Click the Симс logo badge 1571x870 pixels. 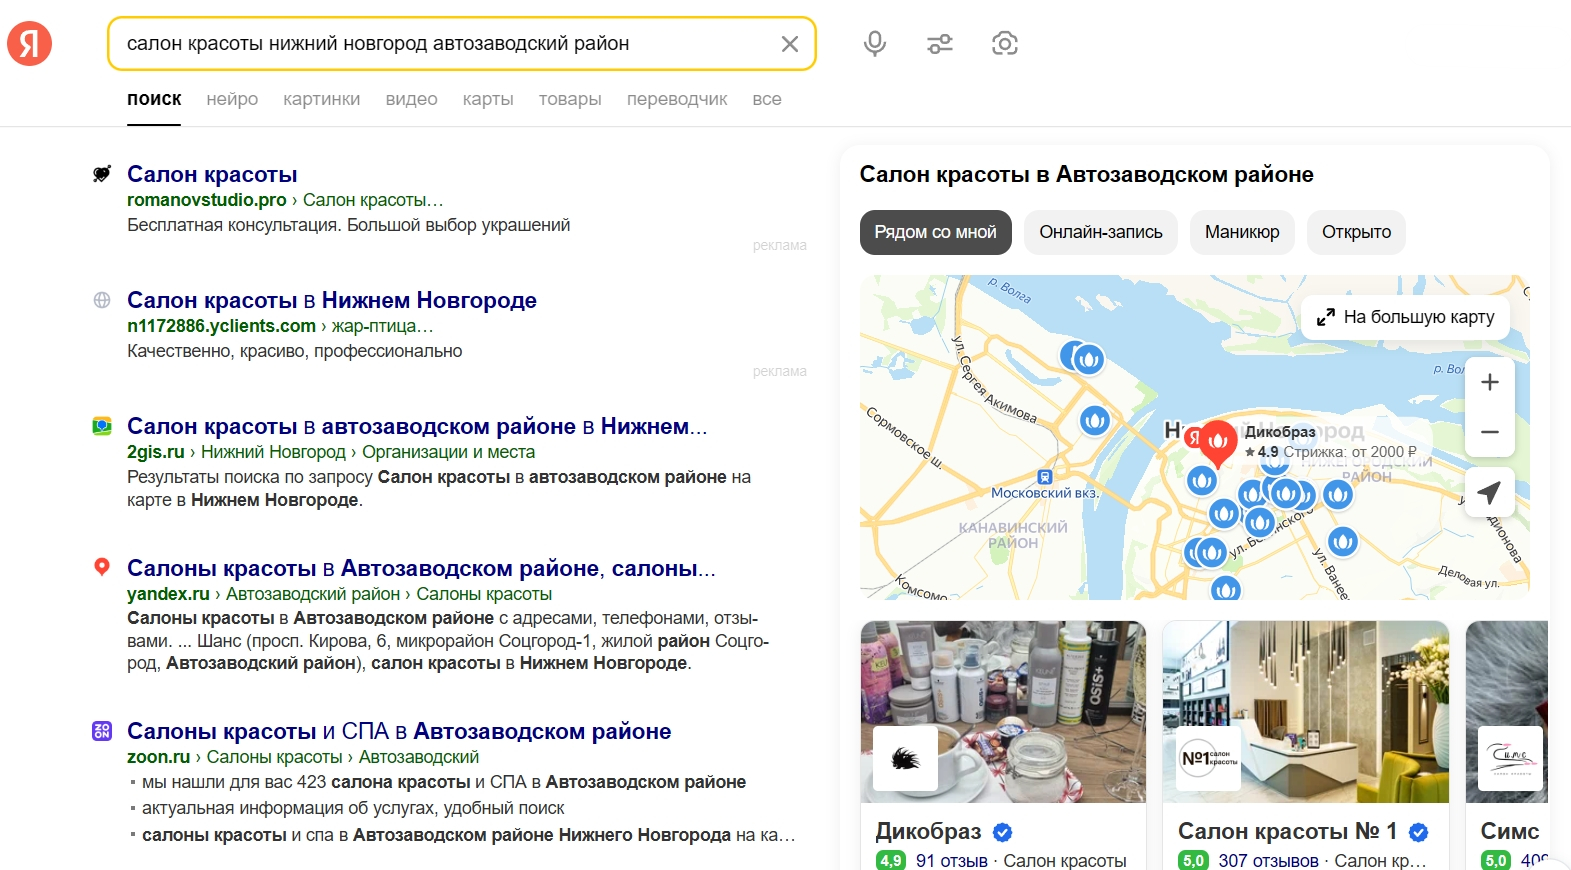click(x=1510, y=759)
